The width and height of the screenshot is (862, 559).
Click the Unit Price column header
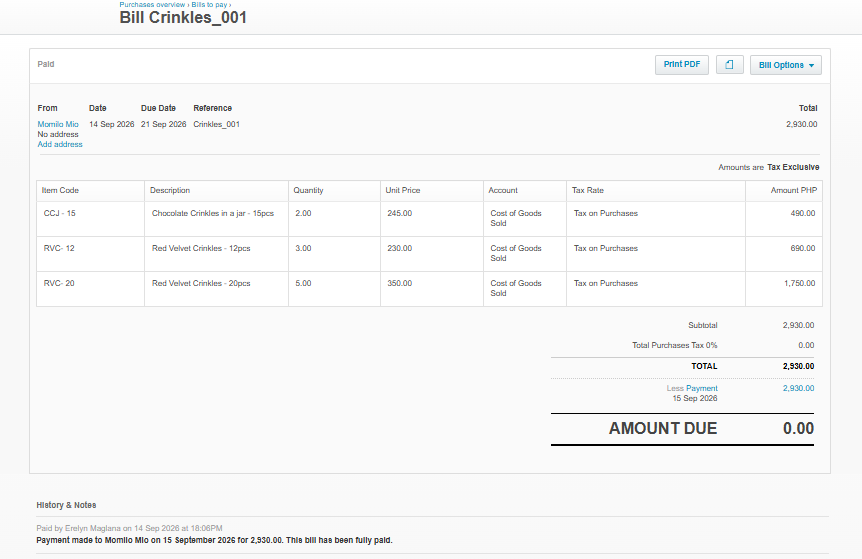(x=432, y=190)
